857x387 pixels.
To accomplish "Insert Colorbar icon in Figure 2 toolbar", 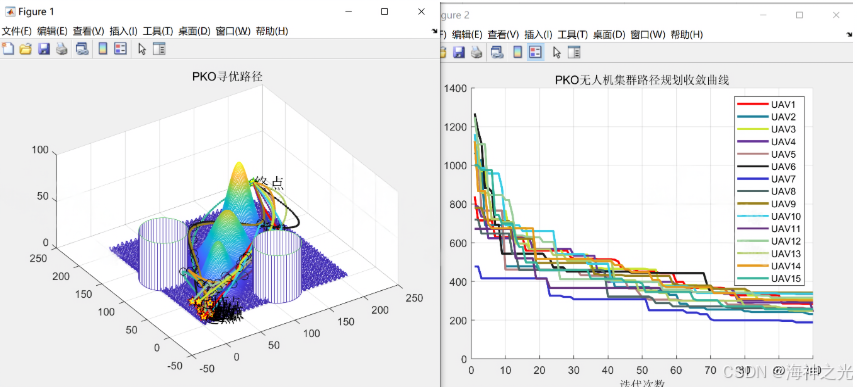I will click(x=518, y=52).
